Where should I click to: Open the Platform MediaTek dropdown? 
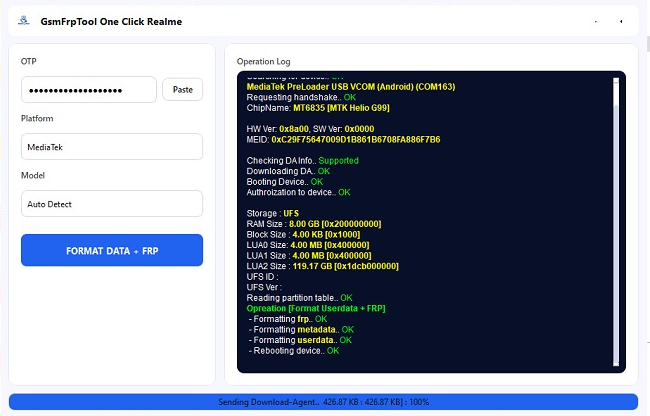[x=112, y=147]
